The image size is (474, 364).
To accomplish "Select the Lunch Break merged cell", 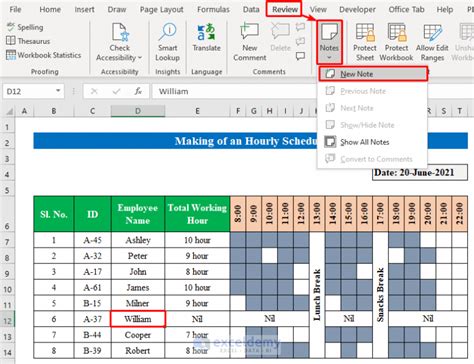I will [x=317, y=295].
